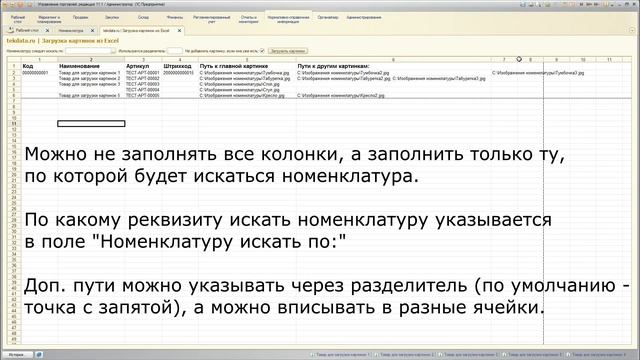Screen dimensions: 640x360
Task: Click column header 4 of the spreadsheet
Action: coord(180,60)
